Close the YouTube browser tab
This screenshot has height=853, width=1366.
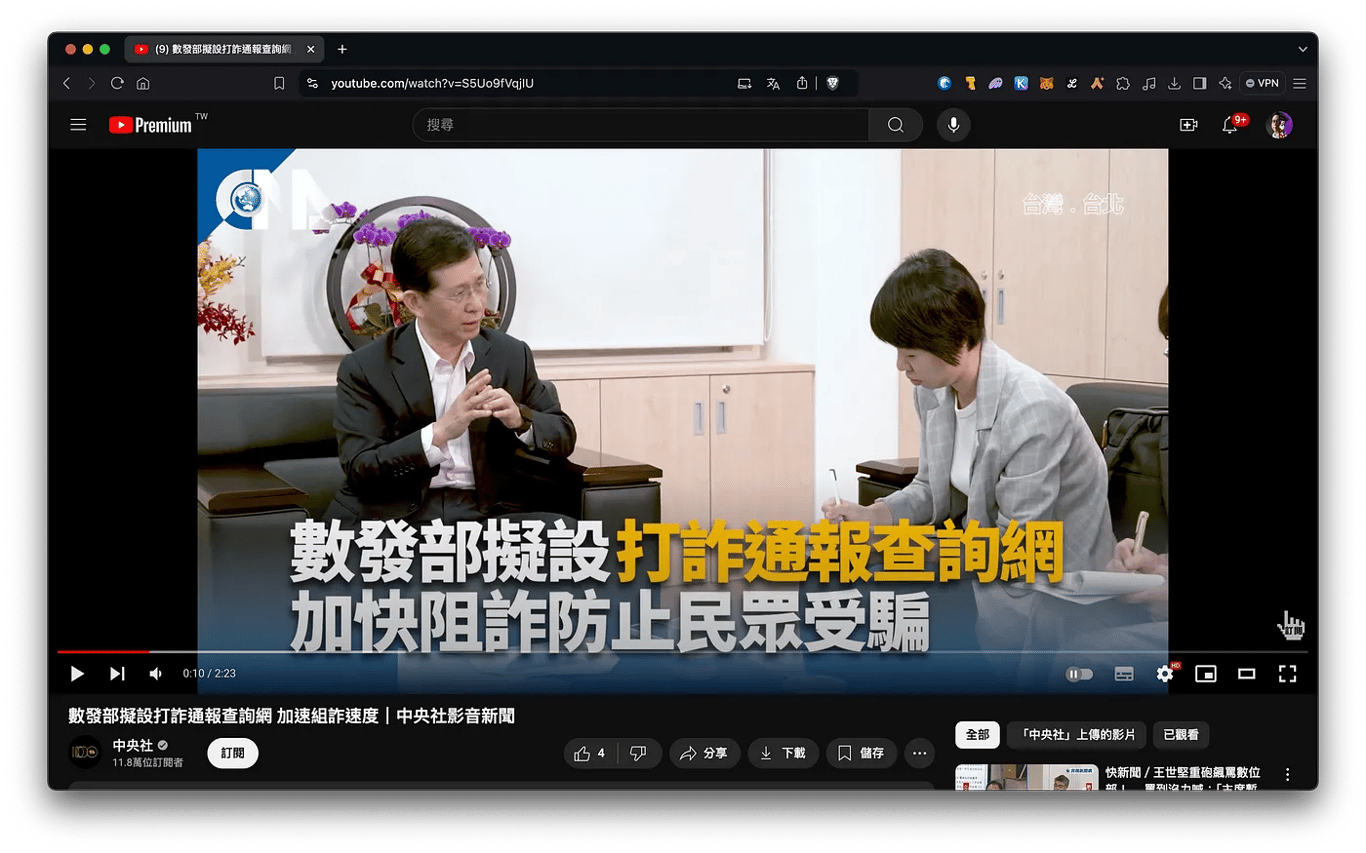point(311,49)
